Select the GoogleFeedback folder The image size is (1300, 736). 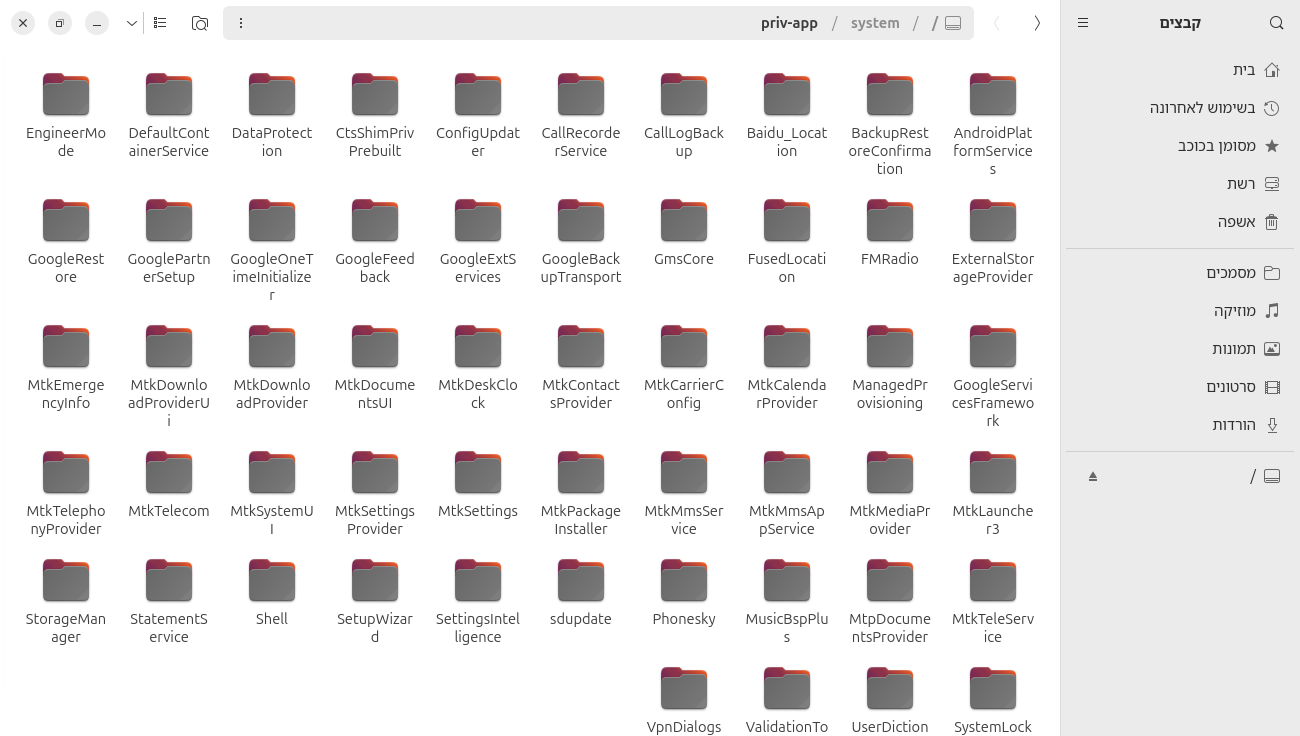[x=375, y=242]
